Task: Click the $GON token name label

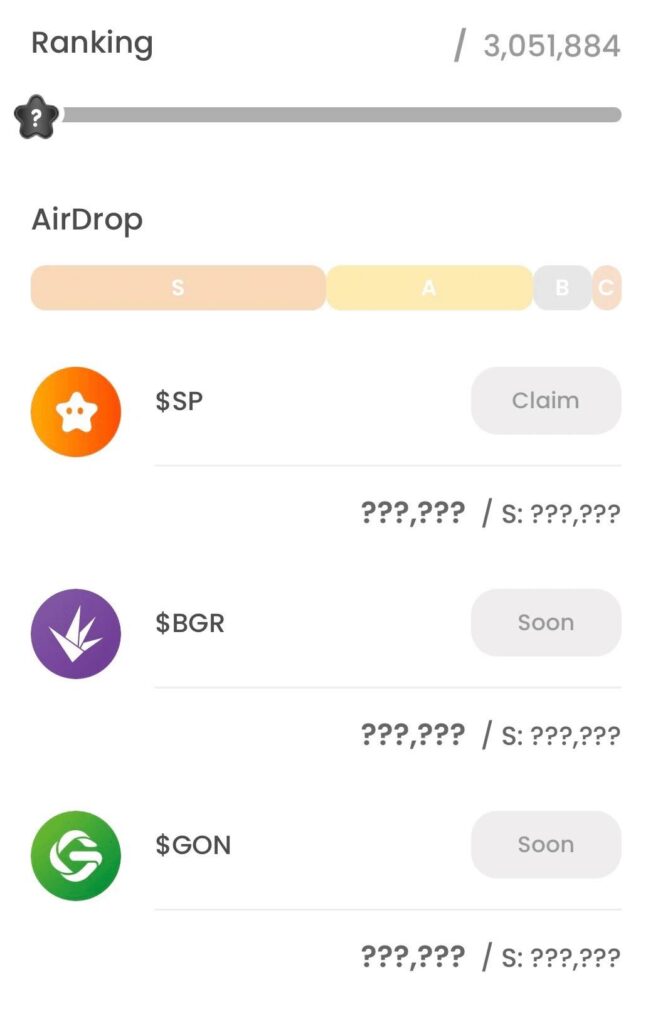Action: point(193,844)
